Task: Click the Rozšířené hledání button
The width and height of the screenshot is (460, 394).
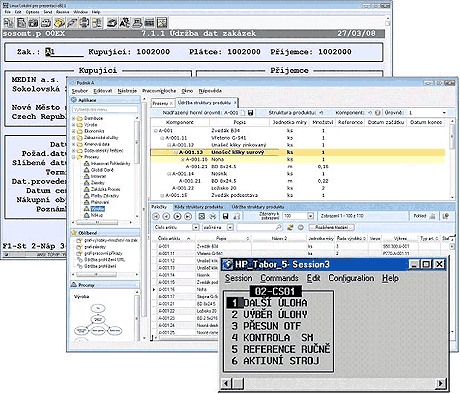Action: pos(331,227)
